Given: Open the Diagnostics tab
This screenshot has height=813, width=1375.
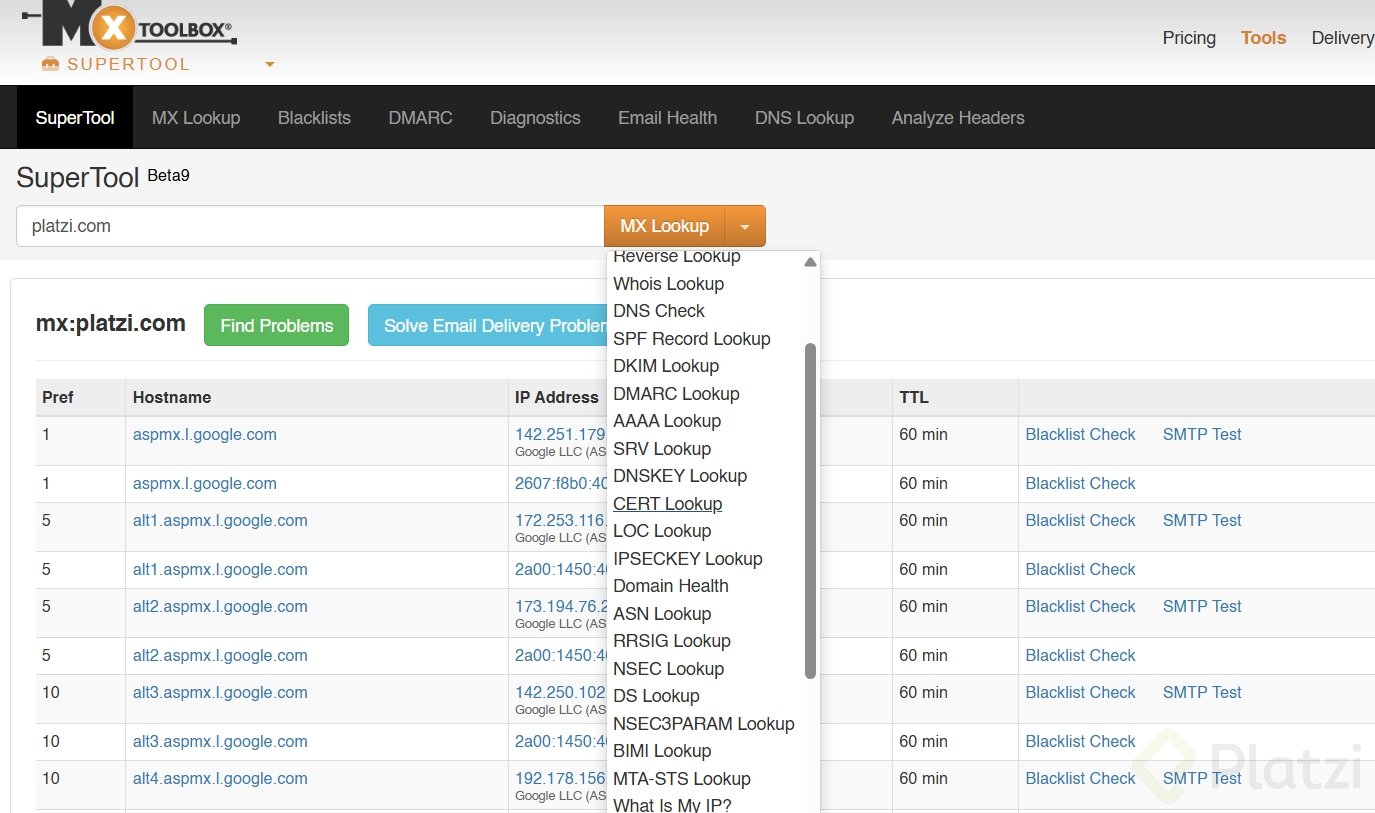Looking at the screenshot, I should pos(535,118).
